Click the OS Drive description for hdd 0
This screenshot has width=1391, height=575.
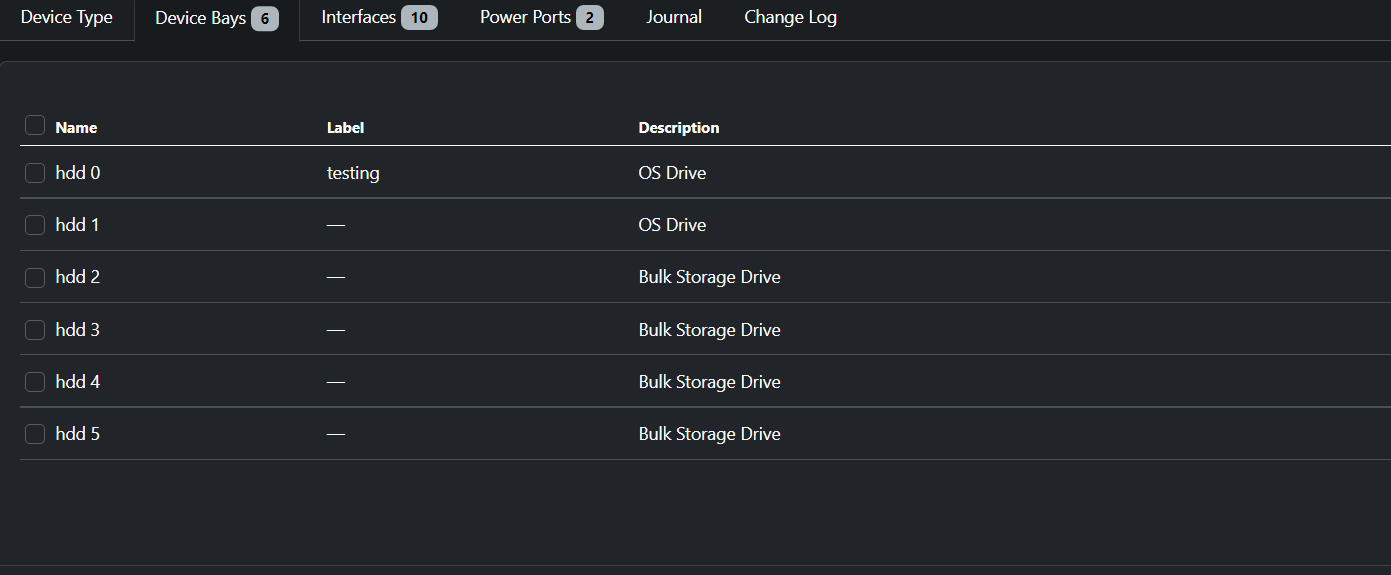coord(672,173)
